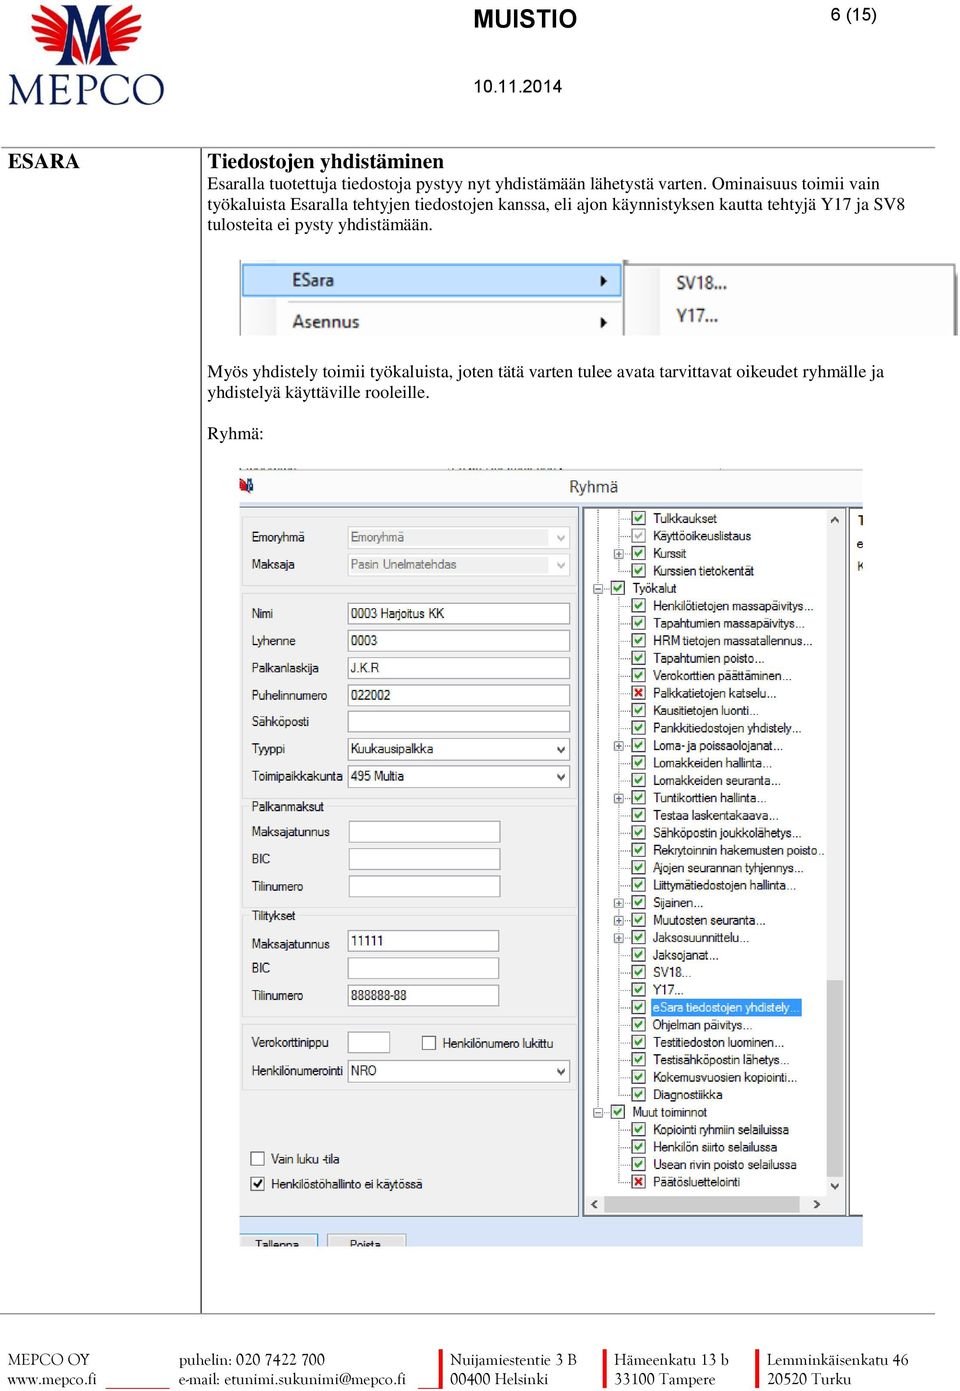Click the Tilitykset Maksajatunnus field with 11111
The width and height of the screenshot is (960, 1391).
click(423, 941)
